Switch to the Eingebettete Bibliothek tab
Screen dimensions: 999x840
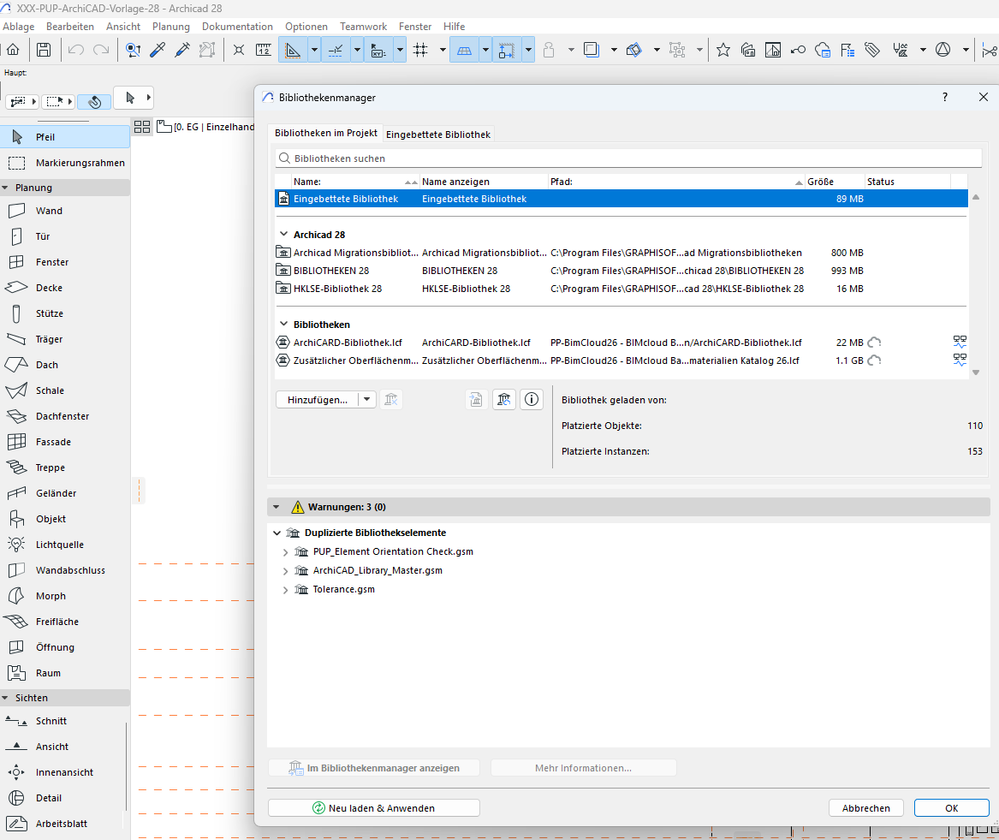pos(438,134)
